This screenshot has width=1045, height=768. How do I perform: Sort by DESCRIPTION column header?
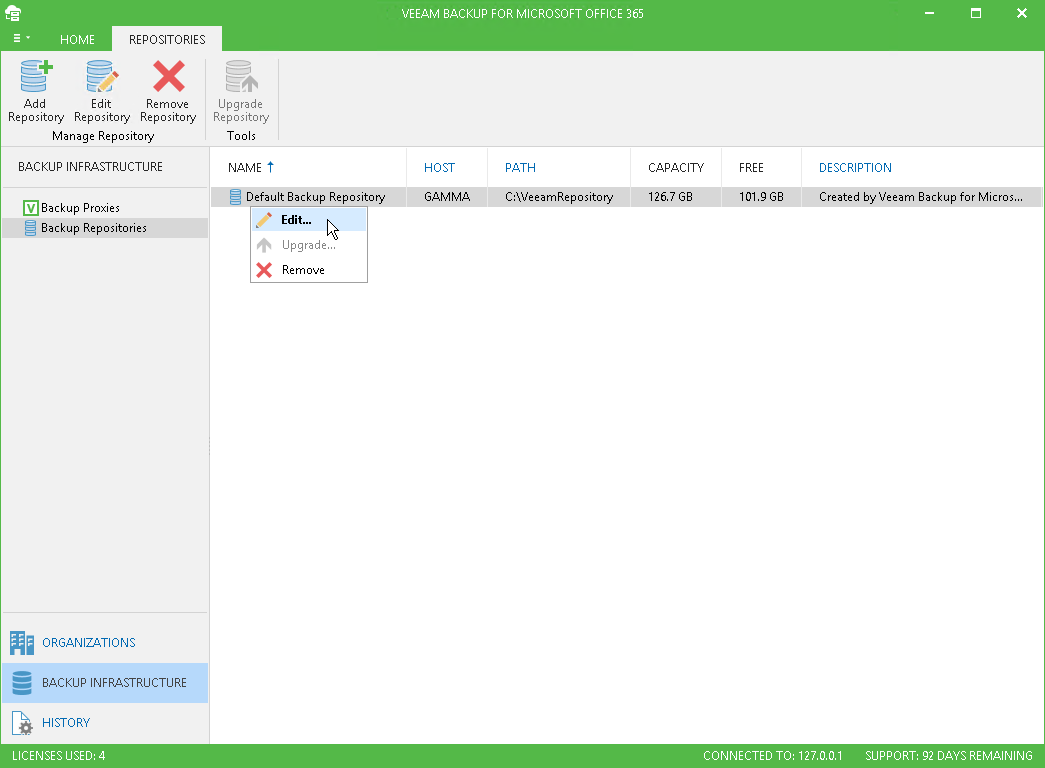tap(855, 167)
